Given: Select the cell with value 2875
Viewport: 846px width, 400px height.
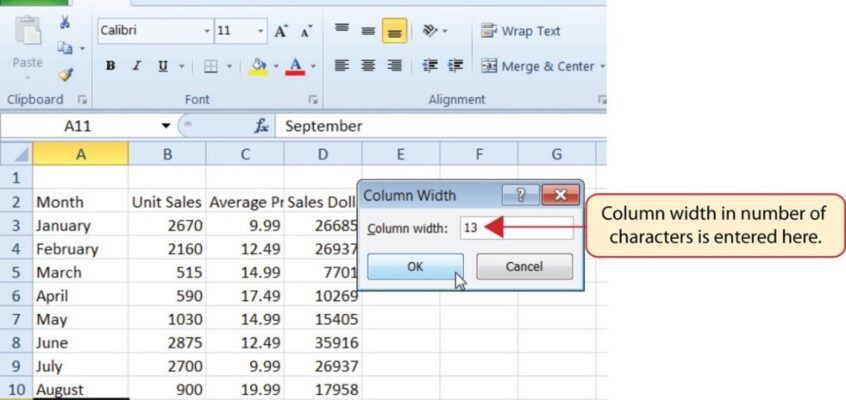Looking at the screenshot, I should tap(167, 343).
